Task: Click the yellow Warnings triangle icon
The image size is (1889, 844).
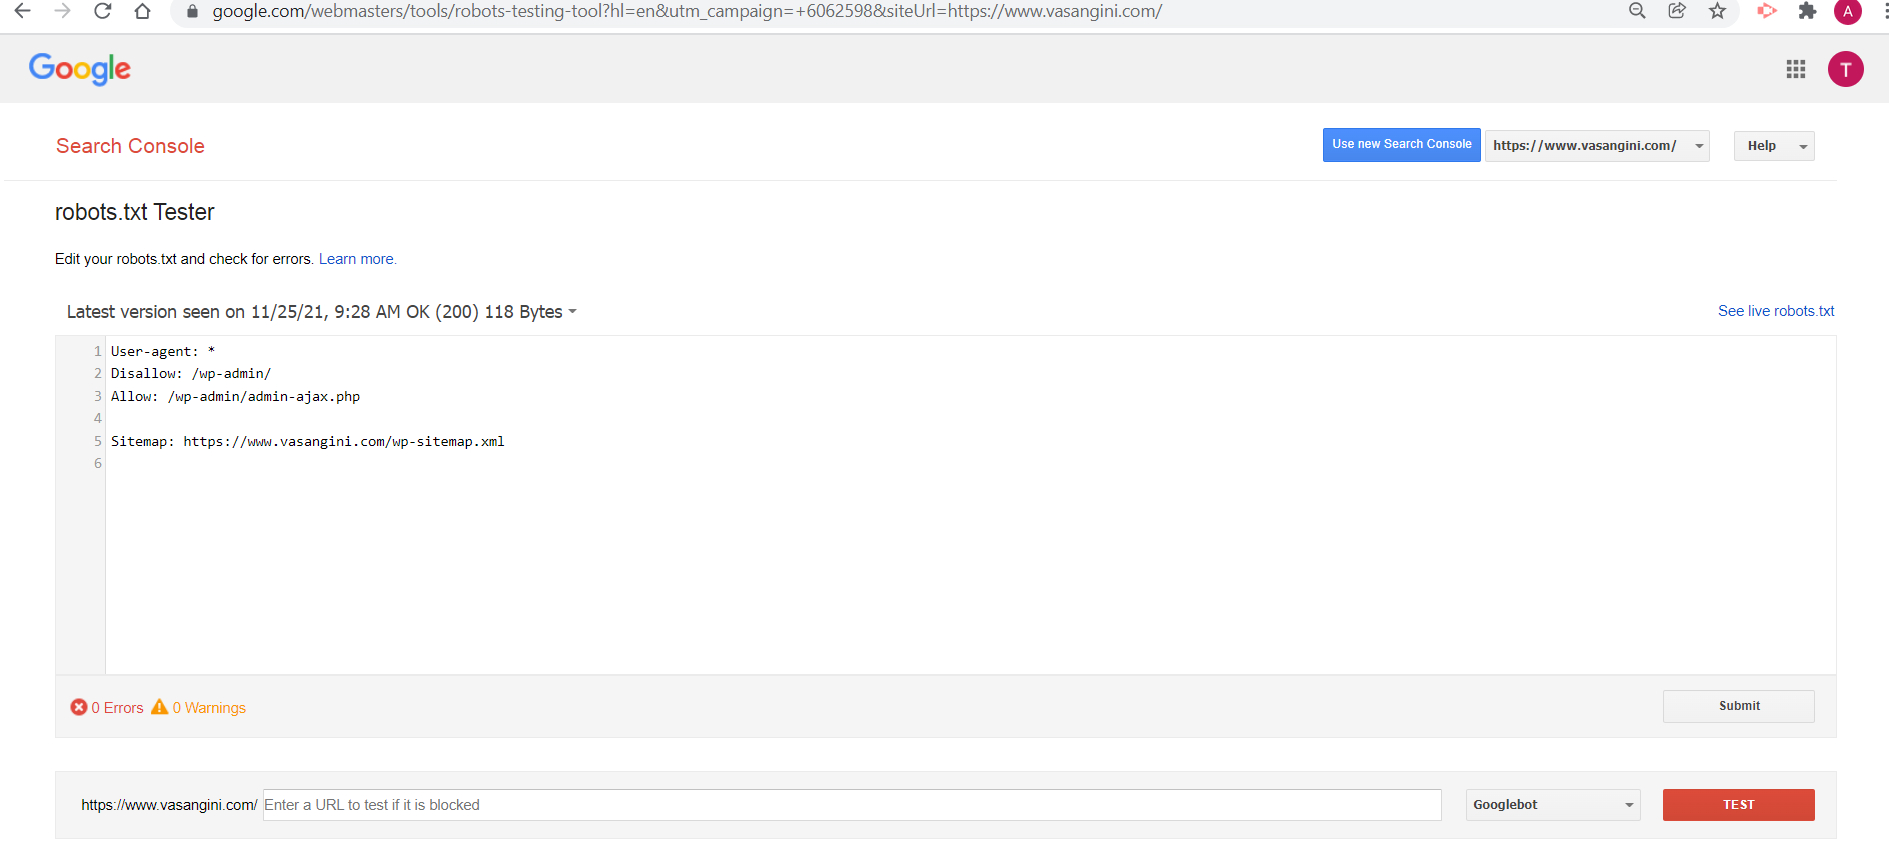Action: click(x=159, y=707)
